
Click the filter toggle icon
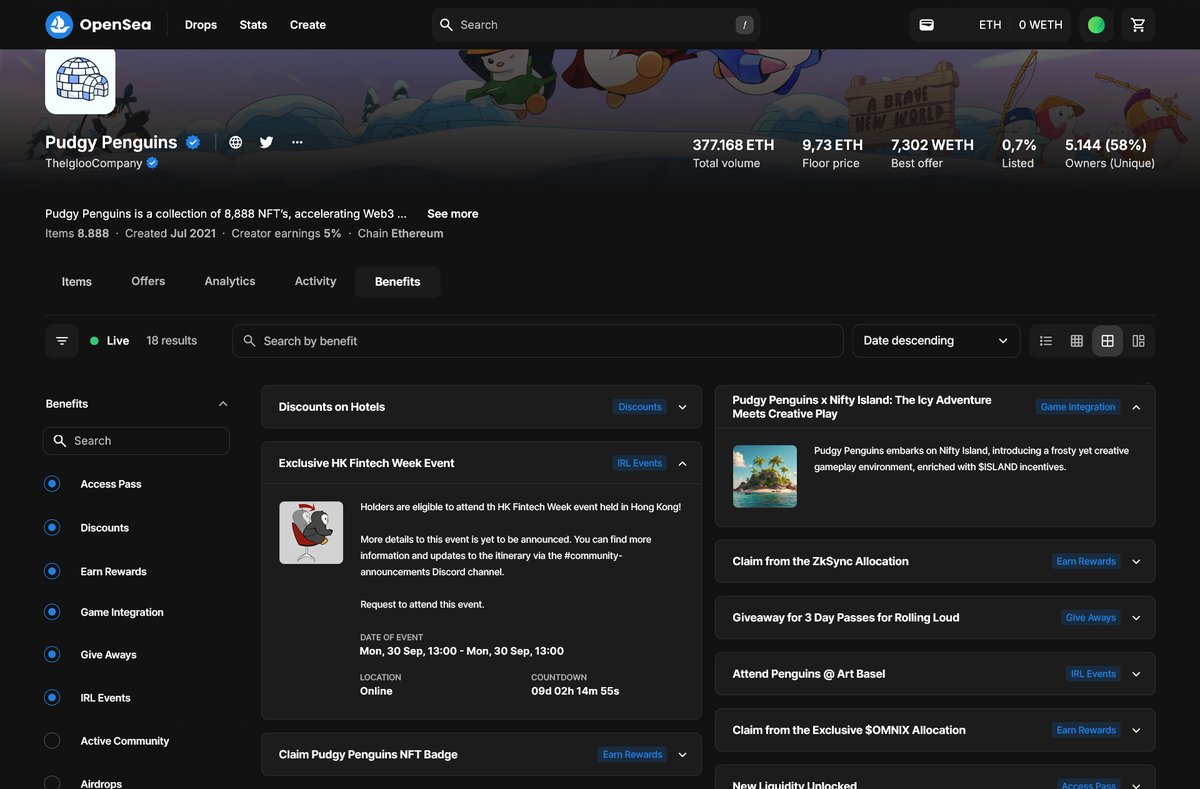[62, 341]
